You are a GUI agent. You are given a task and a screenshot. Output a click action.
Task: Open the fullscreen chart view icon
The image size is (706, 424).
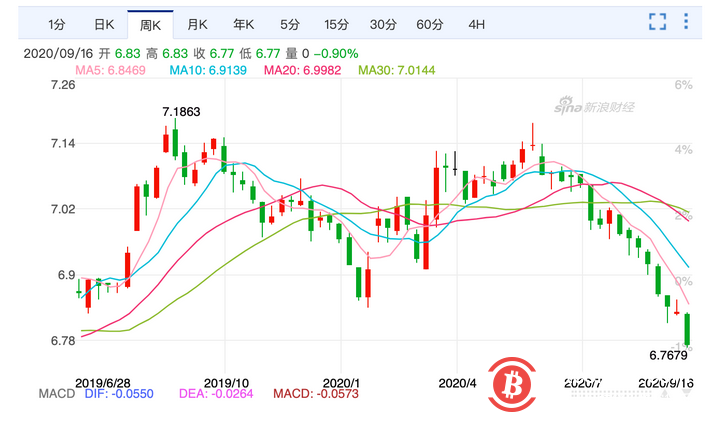pyautogui.click(x=657, y=22)
